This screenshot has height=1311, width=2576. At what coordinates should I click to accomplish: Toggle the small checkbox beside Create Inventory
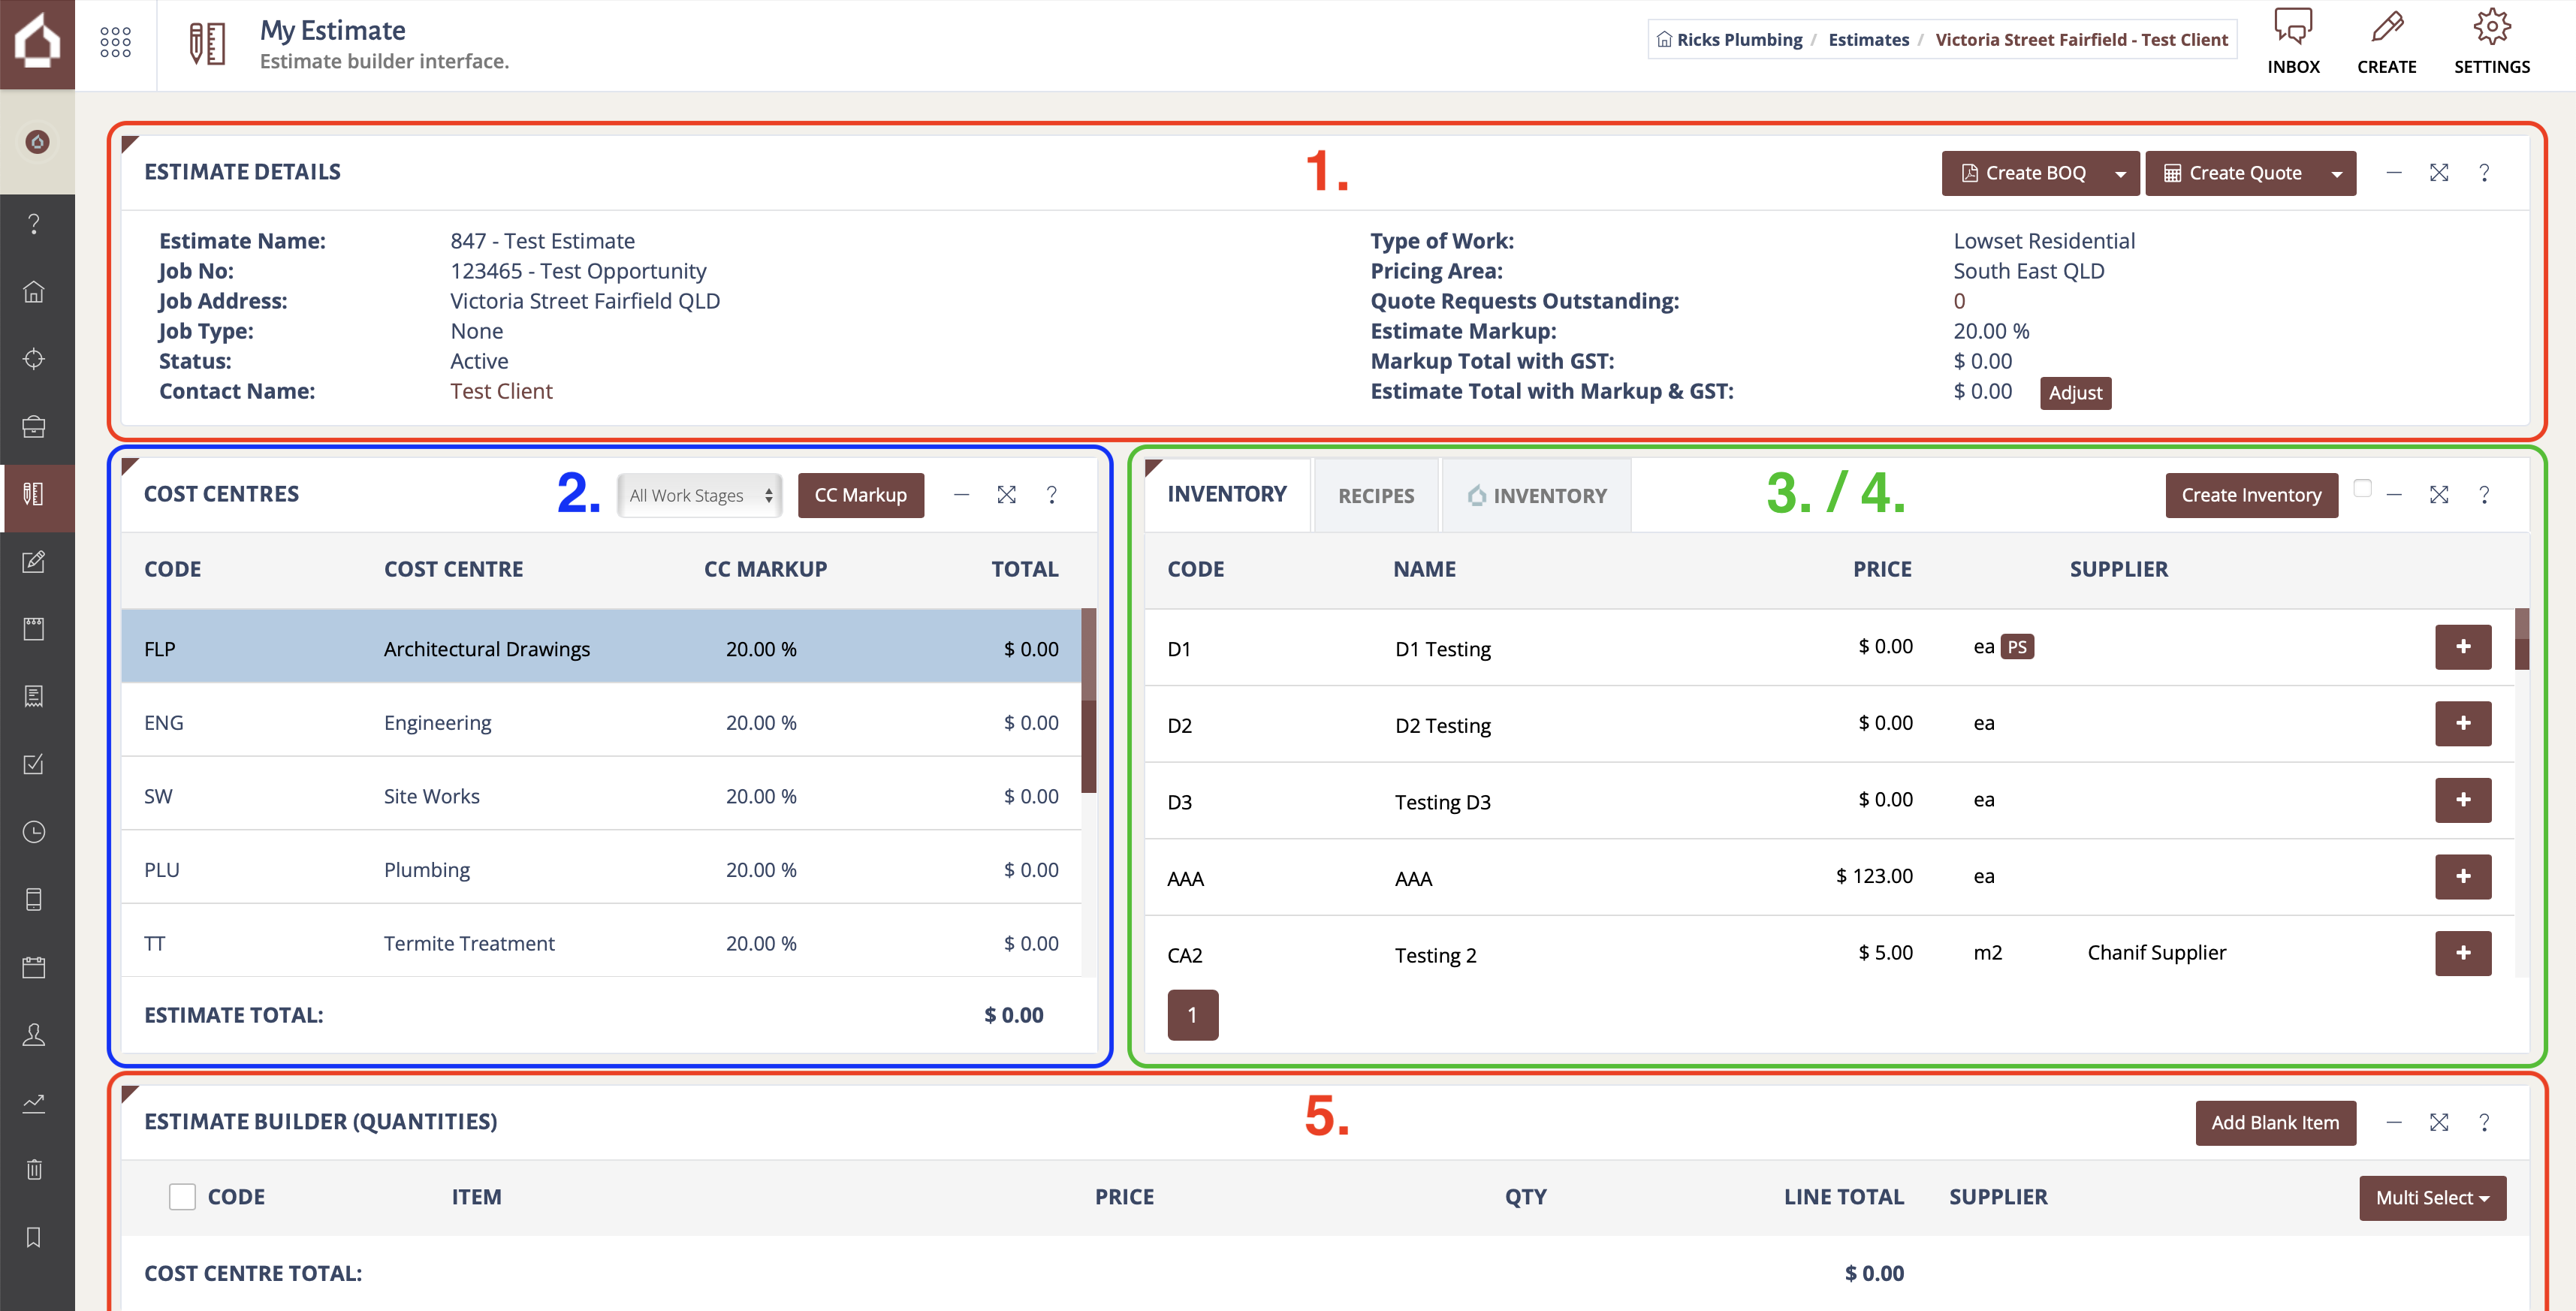tap(2362, 488)
